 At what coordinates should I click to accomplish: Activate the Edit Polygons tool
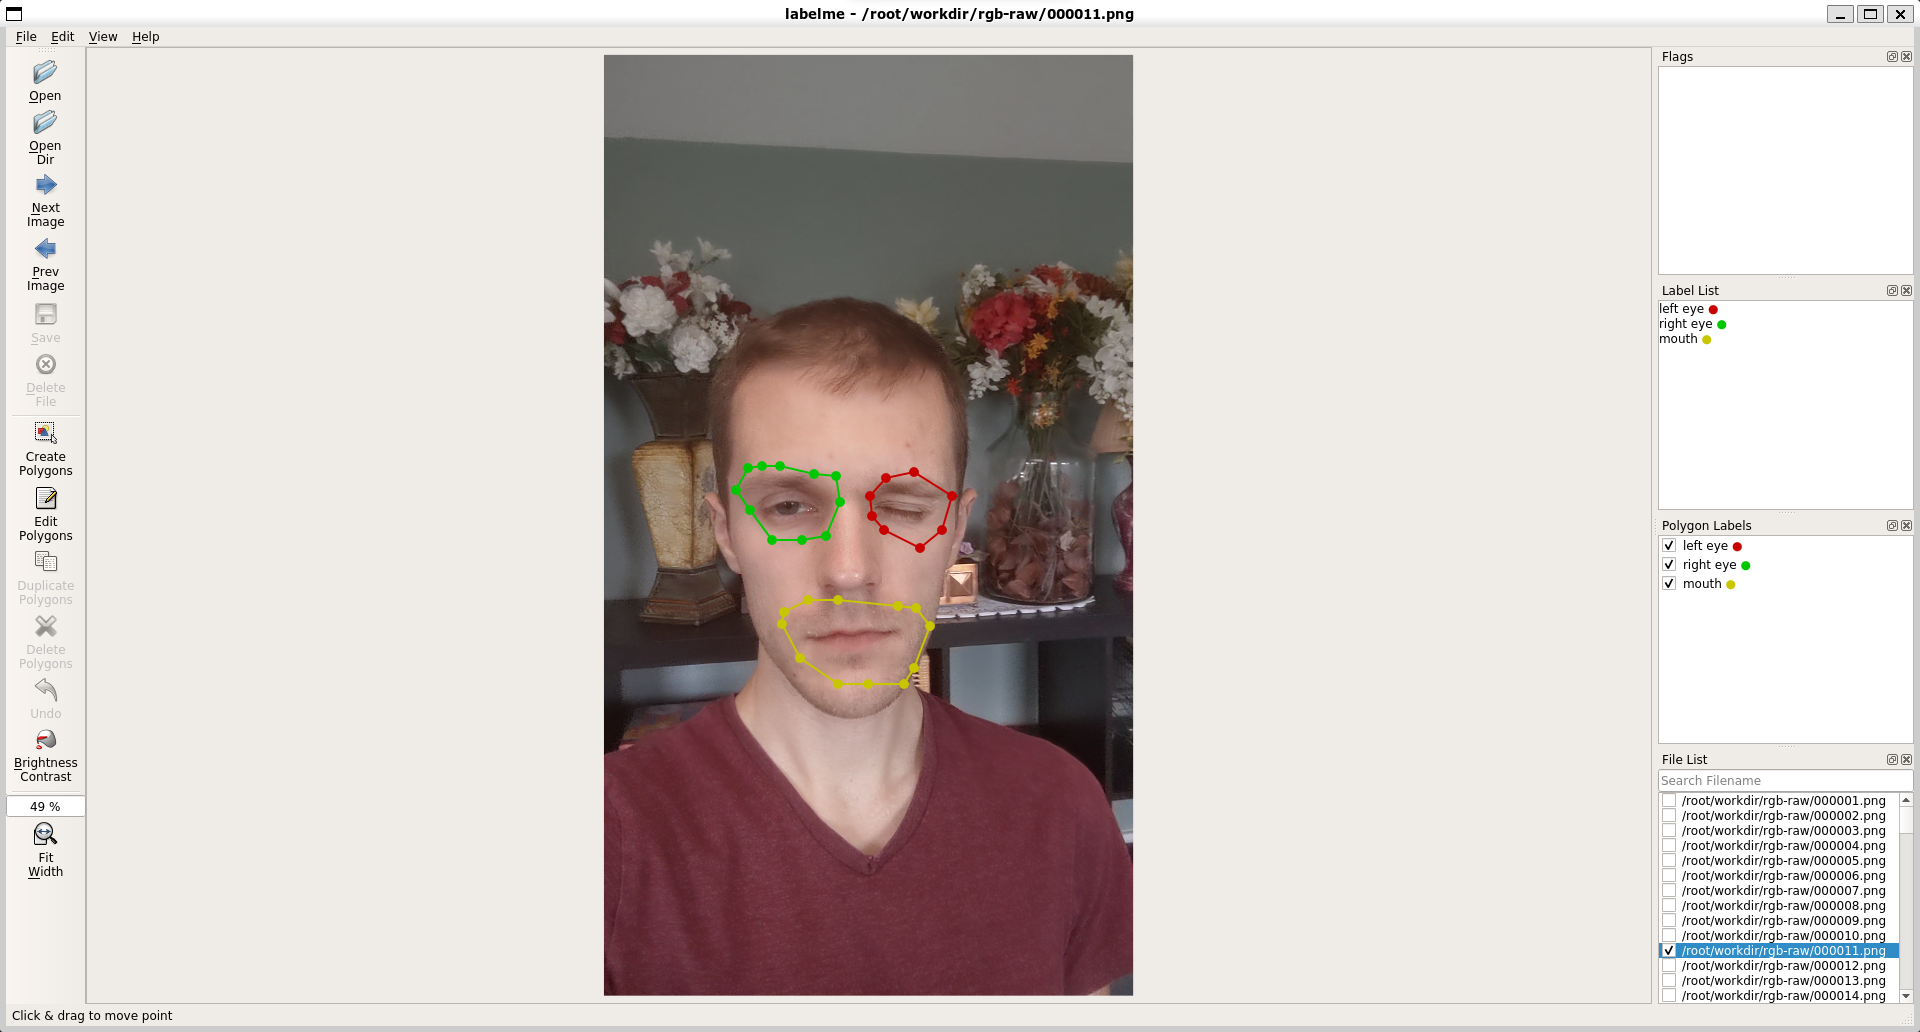tap(45, 498)
